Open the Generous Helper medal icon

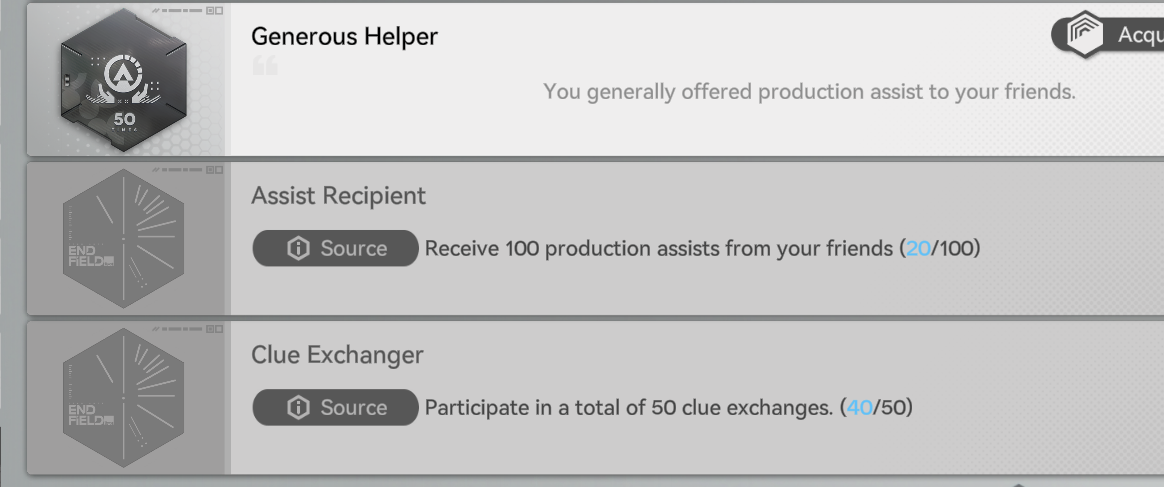(x=124, y=78)
